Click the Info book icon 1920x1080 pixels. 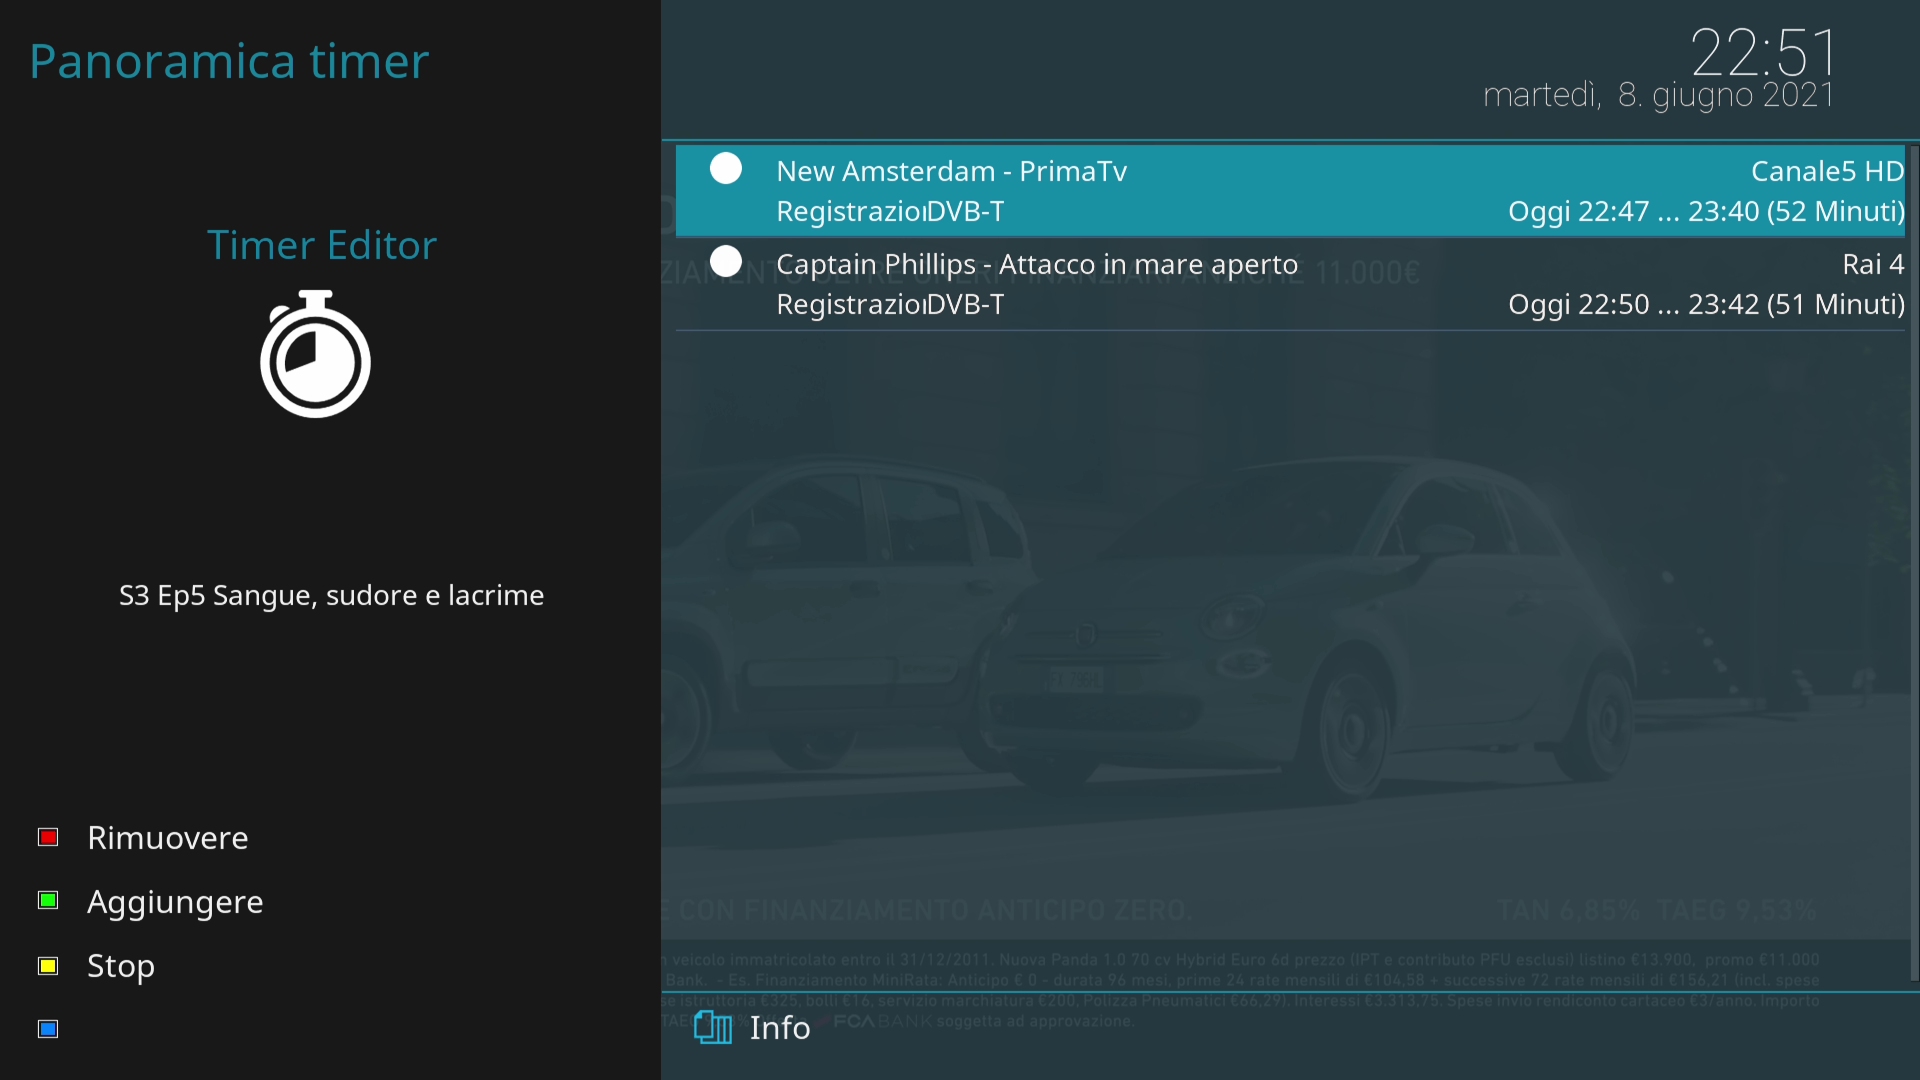(x=713, y=1027)
